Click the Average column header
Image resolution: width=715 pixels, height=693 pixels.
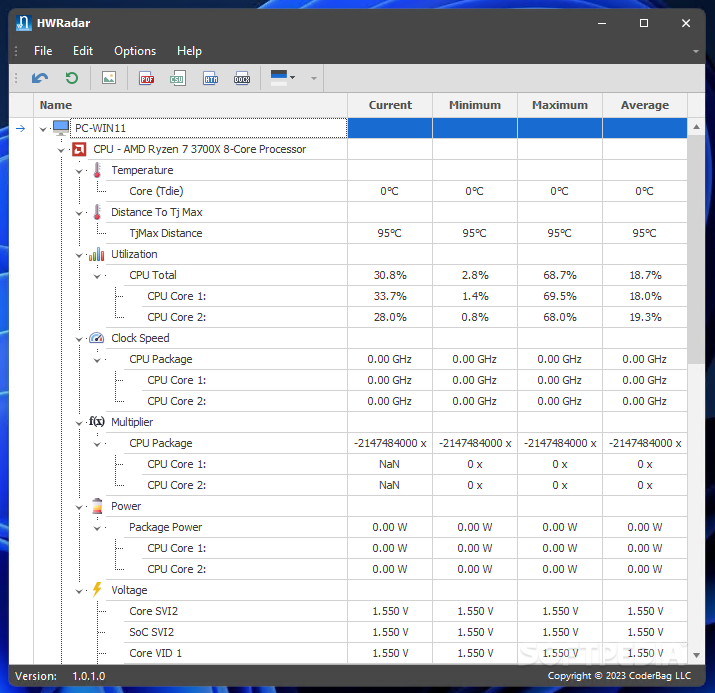point(645,105)
